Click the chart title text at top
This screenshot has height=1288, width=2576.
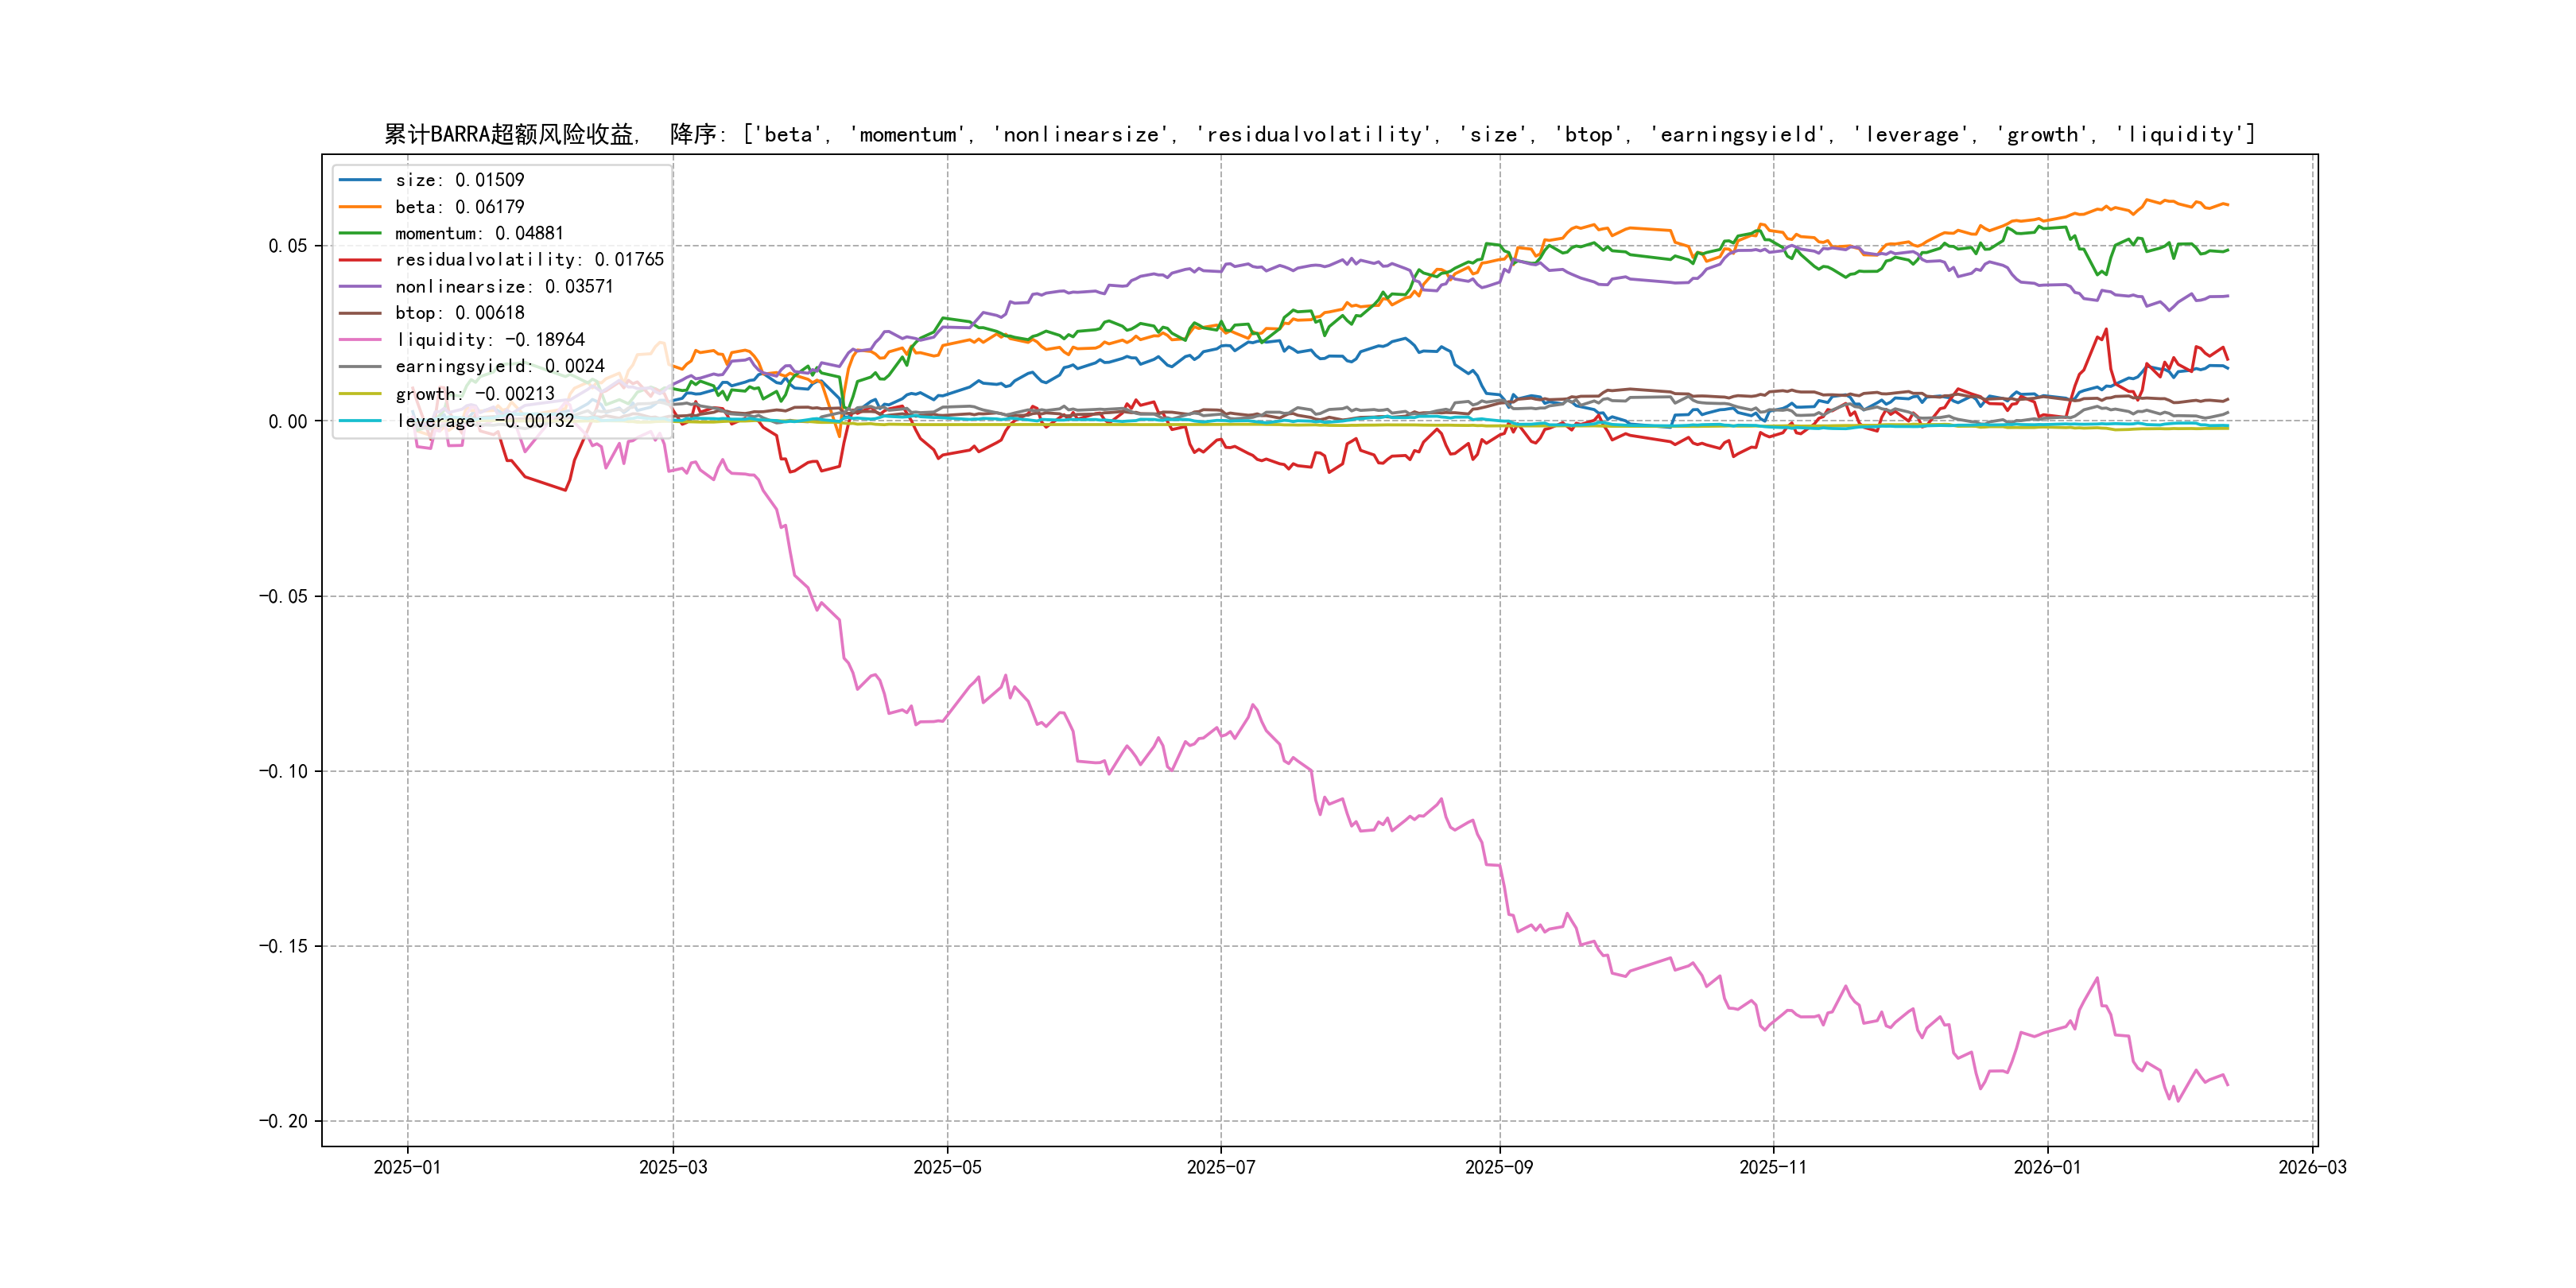coord(1319,134)
